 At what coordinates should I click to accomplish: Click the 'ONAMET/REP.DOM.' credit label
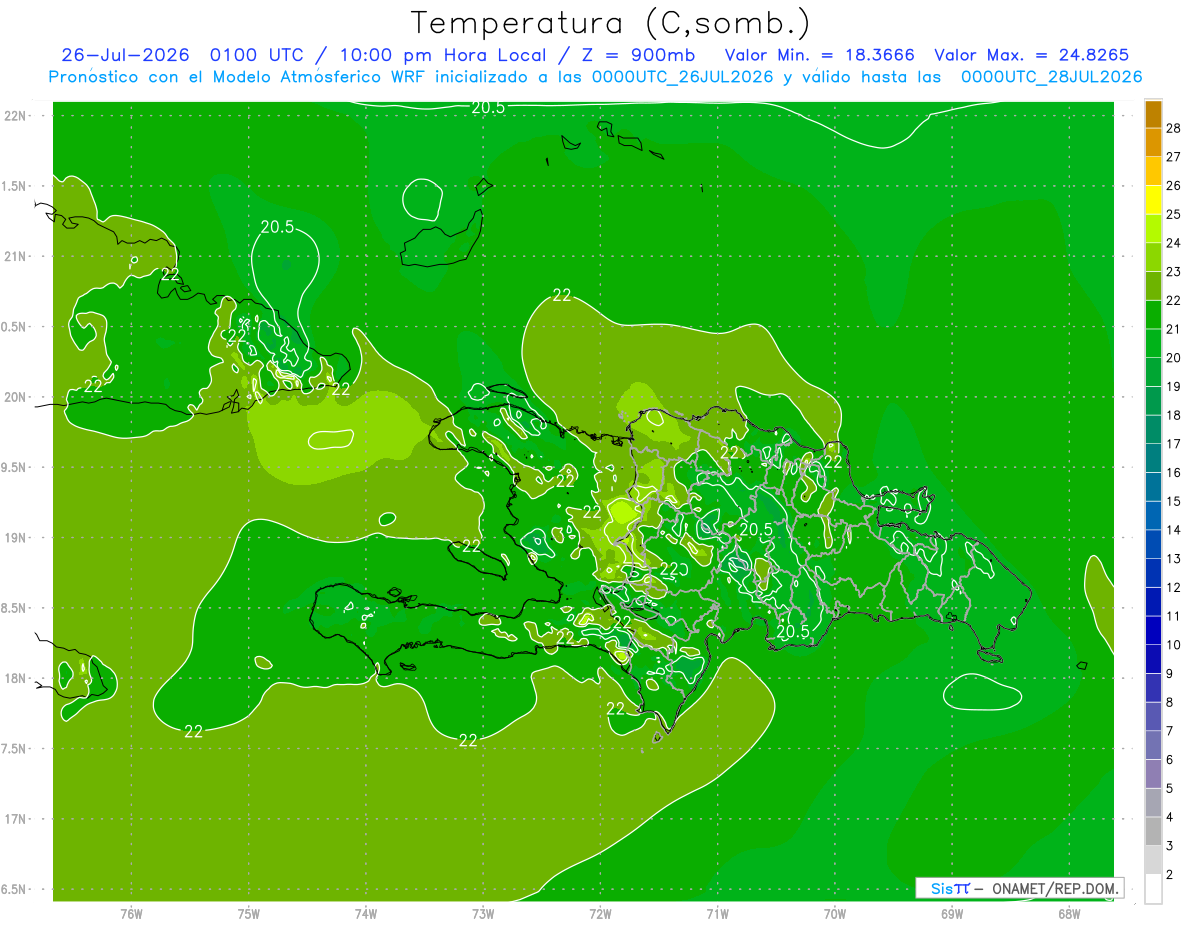pos(1054,888)
